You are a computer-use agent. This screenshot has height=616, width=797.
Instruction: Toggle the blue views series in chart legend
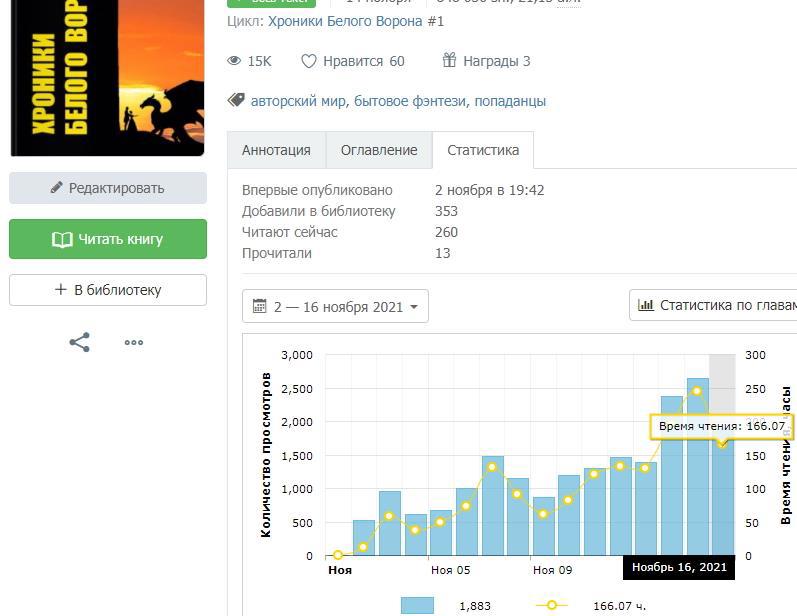coord(417,605)
